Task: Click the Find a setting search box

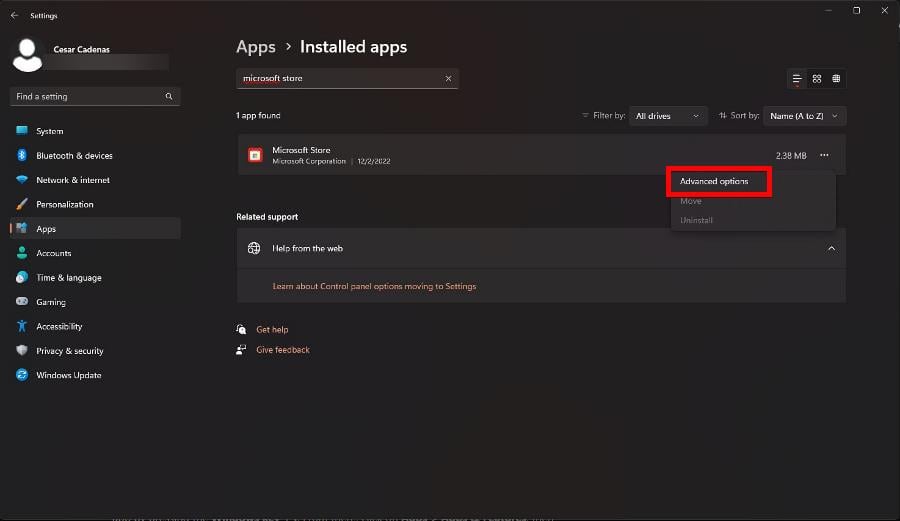Action: (x=95, y=96)
